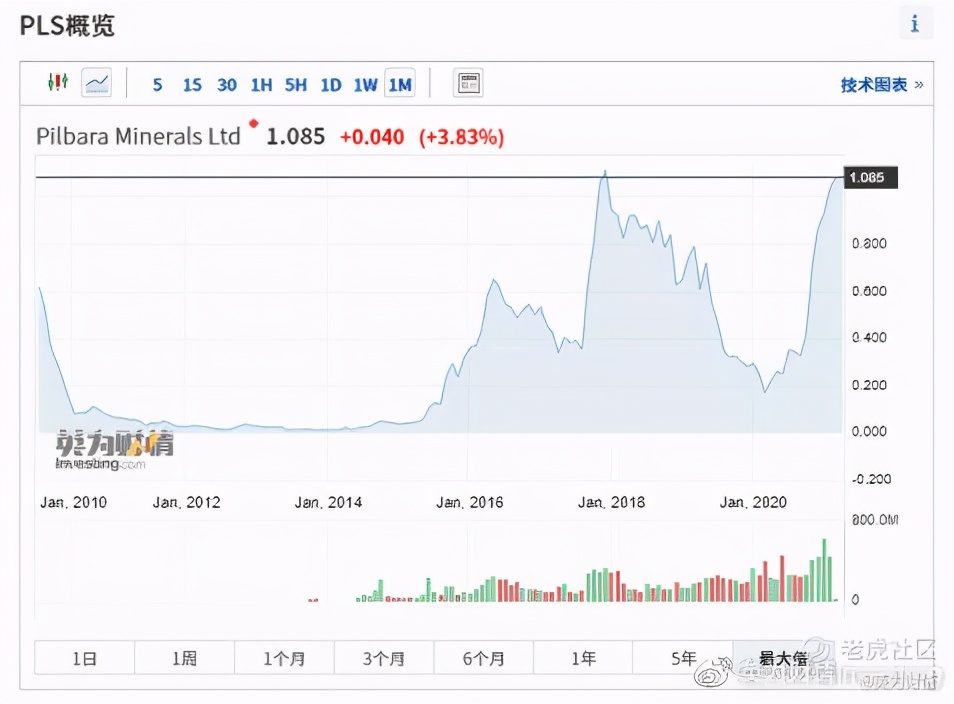
Task: Open the 技术图表 link
Action: click(874, 85)
